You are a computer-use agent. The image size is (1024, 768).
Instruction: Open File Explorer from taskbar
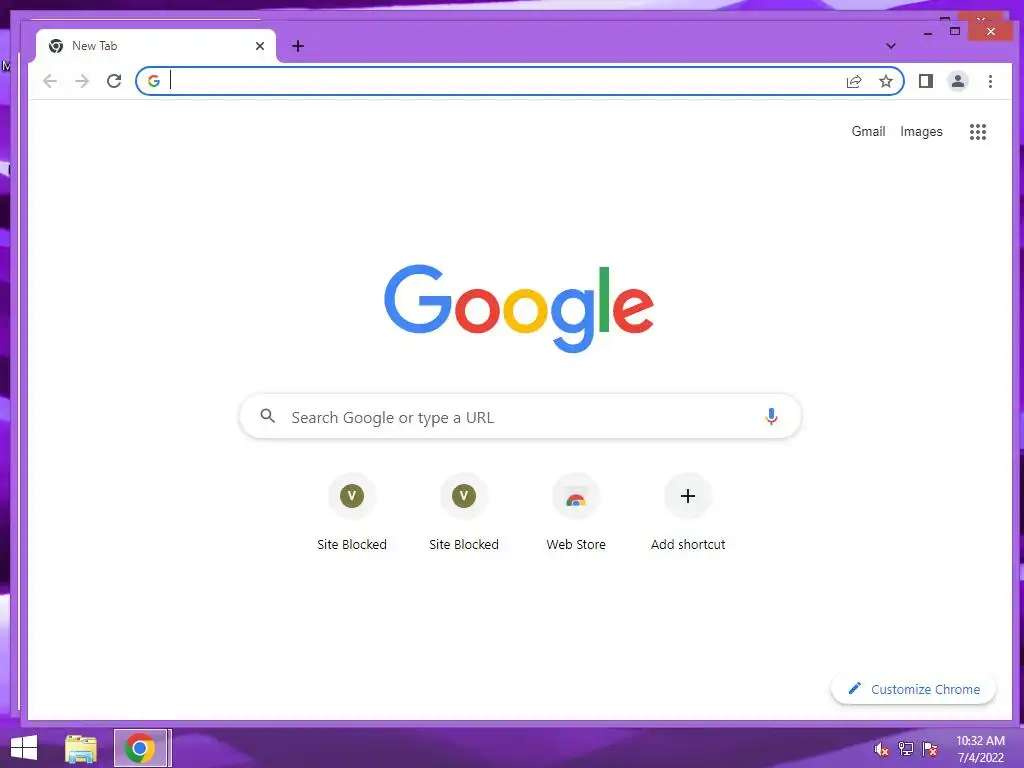tap(81, 748)
